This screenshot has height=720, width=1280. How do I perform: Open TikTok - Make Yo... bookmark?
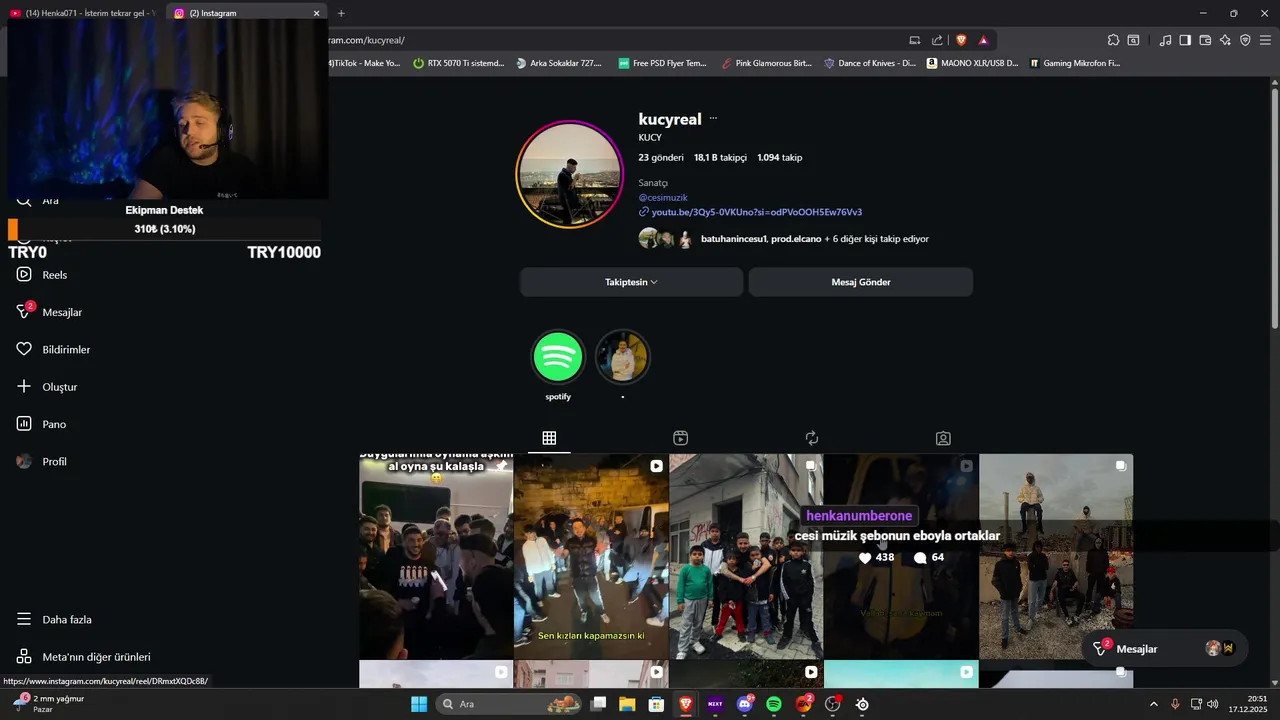[365, 63]
